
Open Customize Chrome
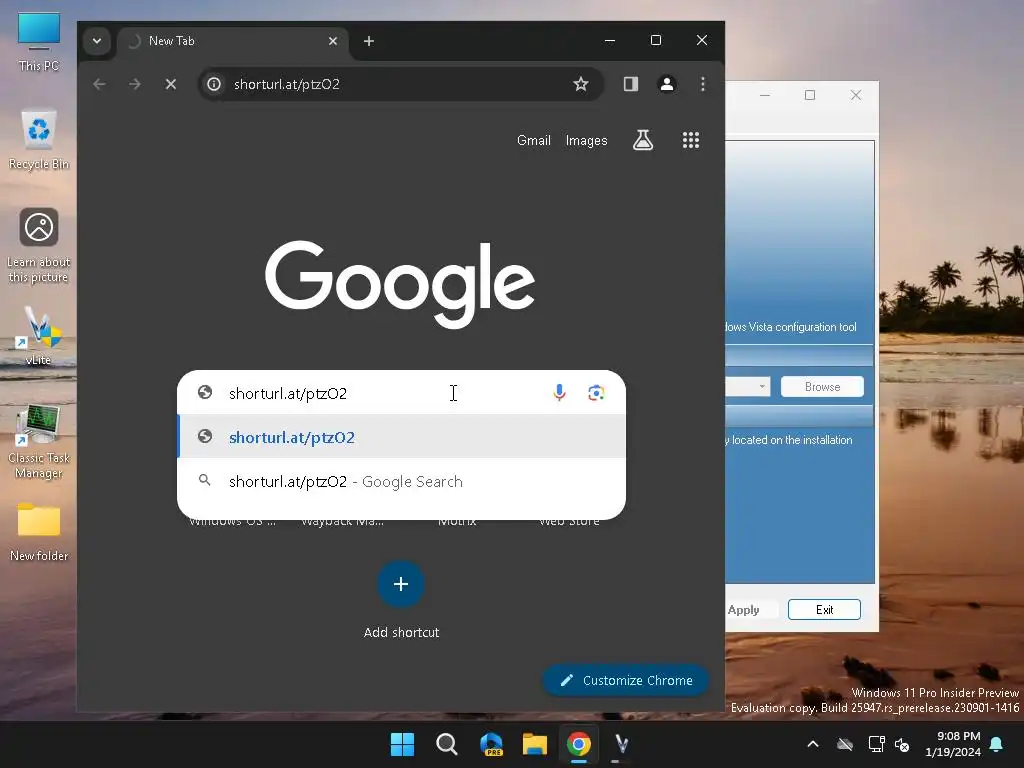click(626, 680)
